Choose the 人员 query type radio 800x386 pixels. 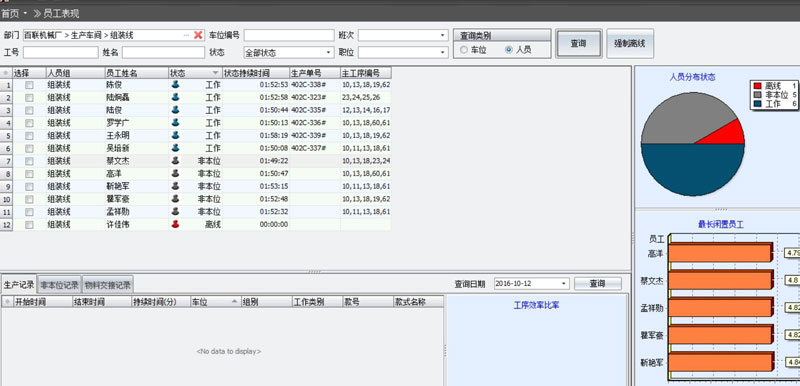[508, 50]
